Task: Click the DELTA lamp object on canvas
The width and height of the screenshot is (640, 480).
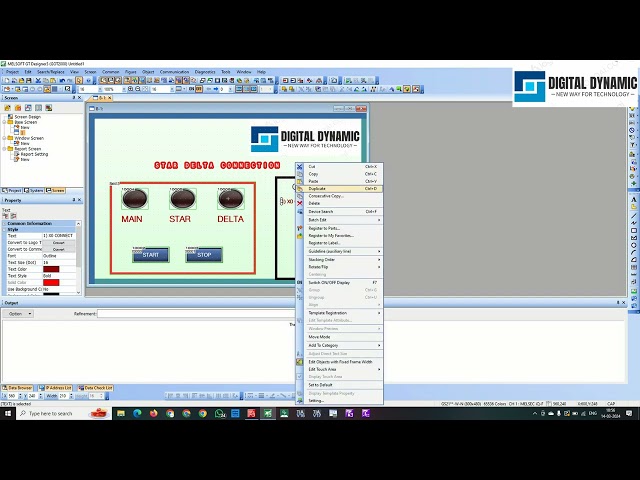Action: point(231,199)
